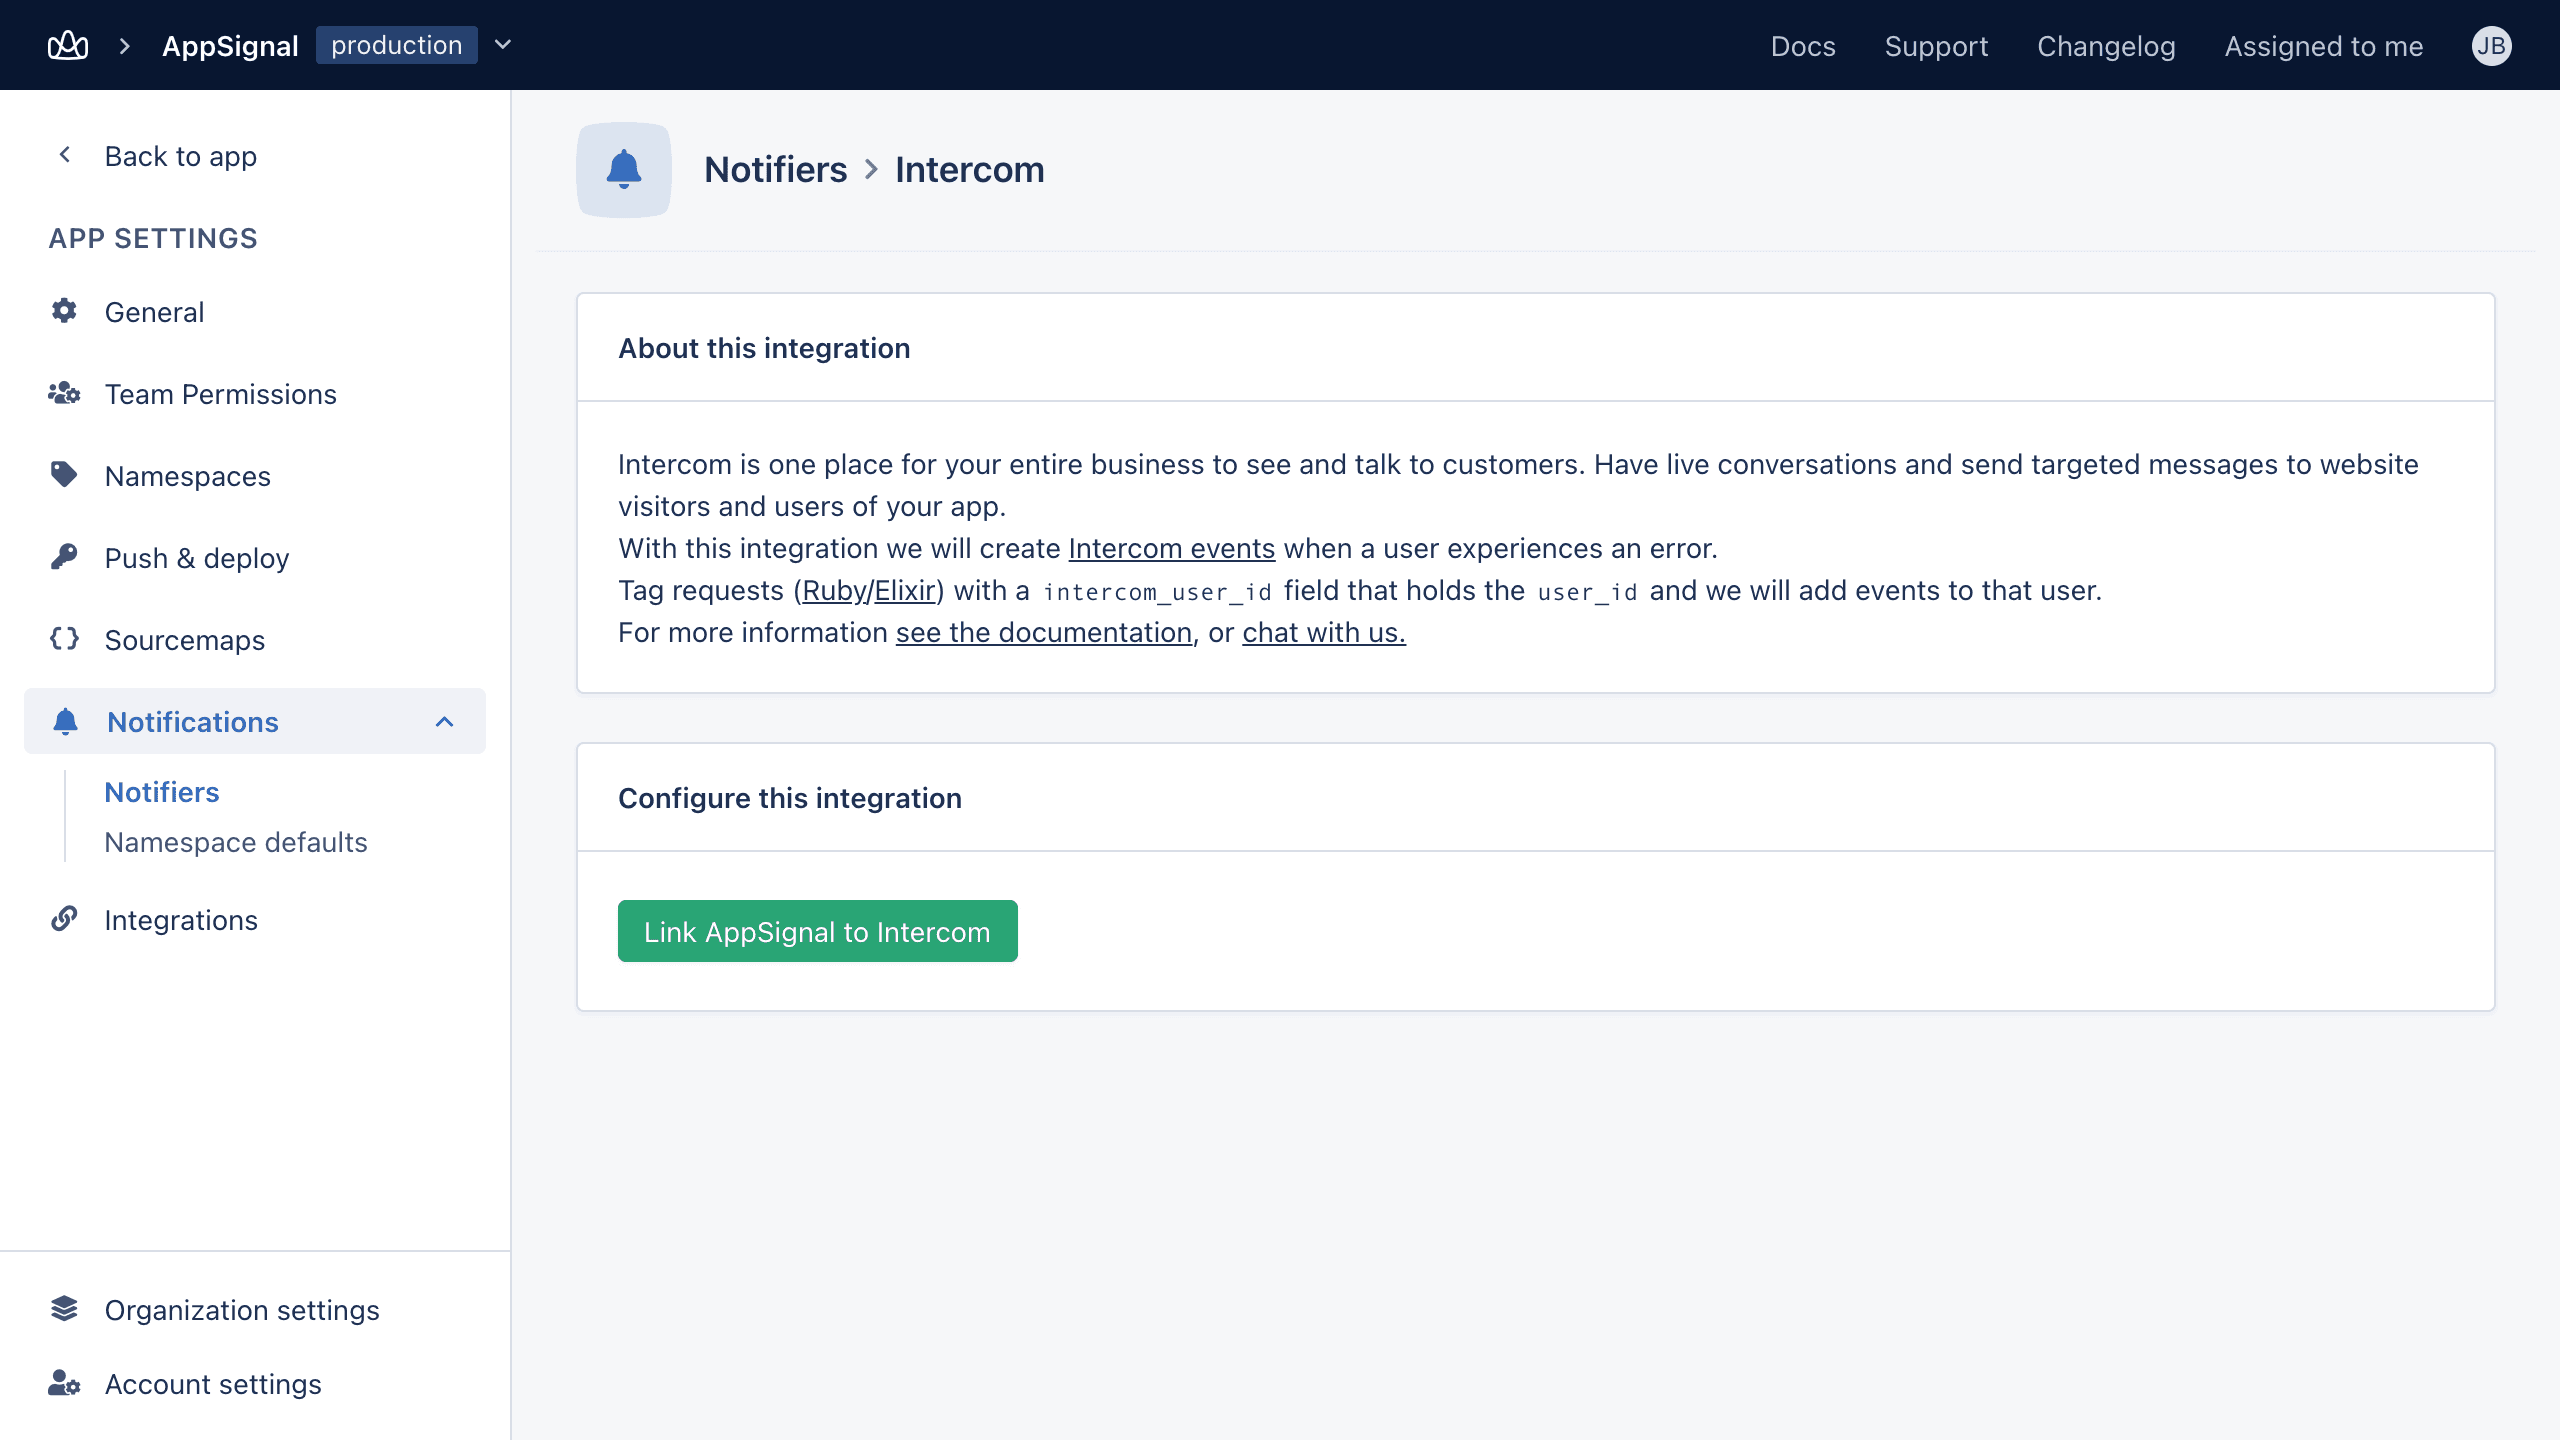Click the user avatar JB account icon
The height and width of the screenshot is (1440, 2560).
(2493, 44)
